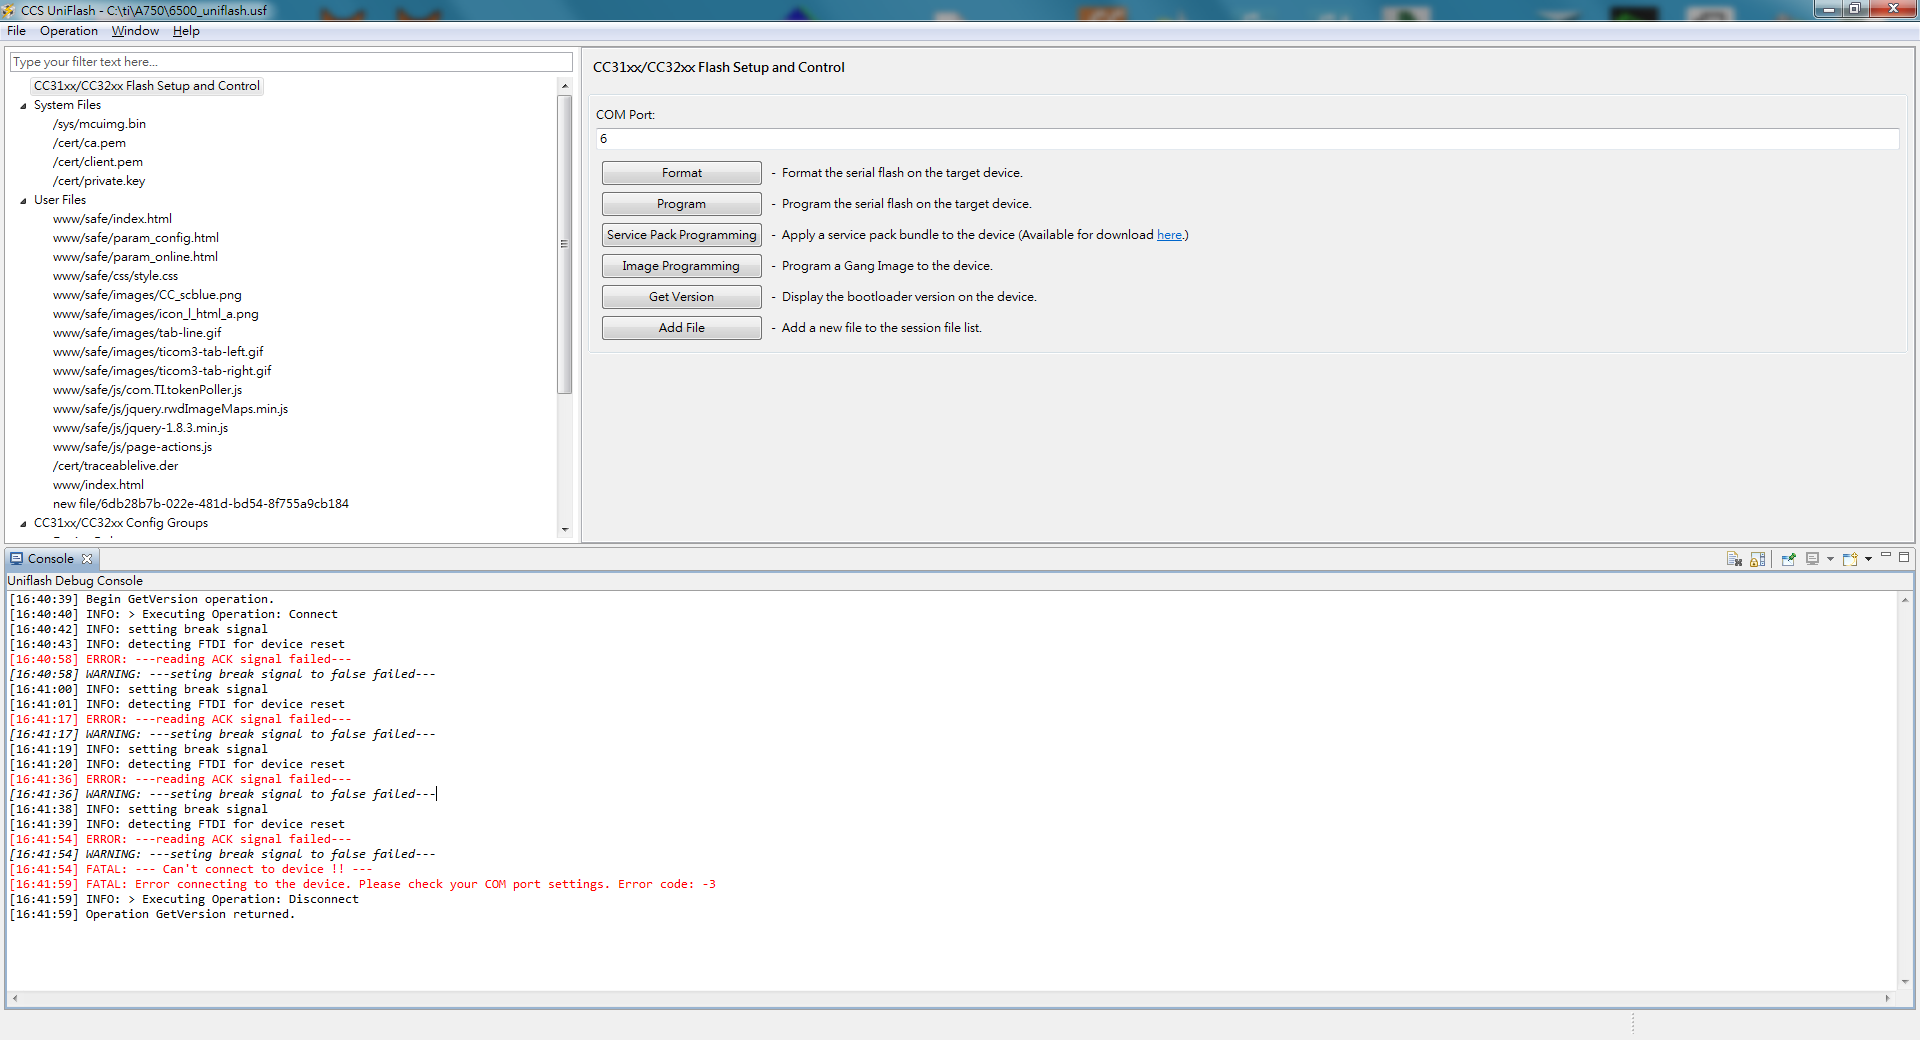Select /cert/traceablelive.der in the tree
Screen dimensions: 1920x1040
[115, 466]
